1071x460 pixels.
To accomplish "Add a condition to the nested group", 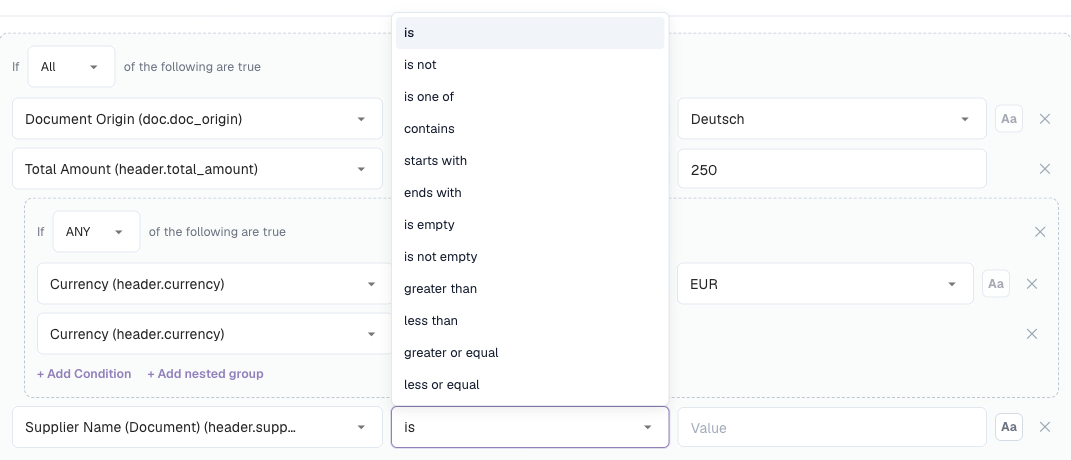I will (x=84, y=374).
